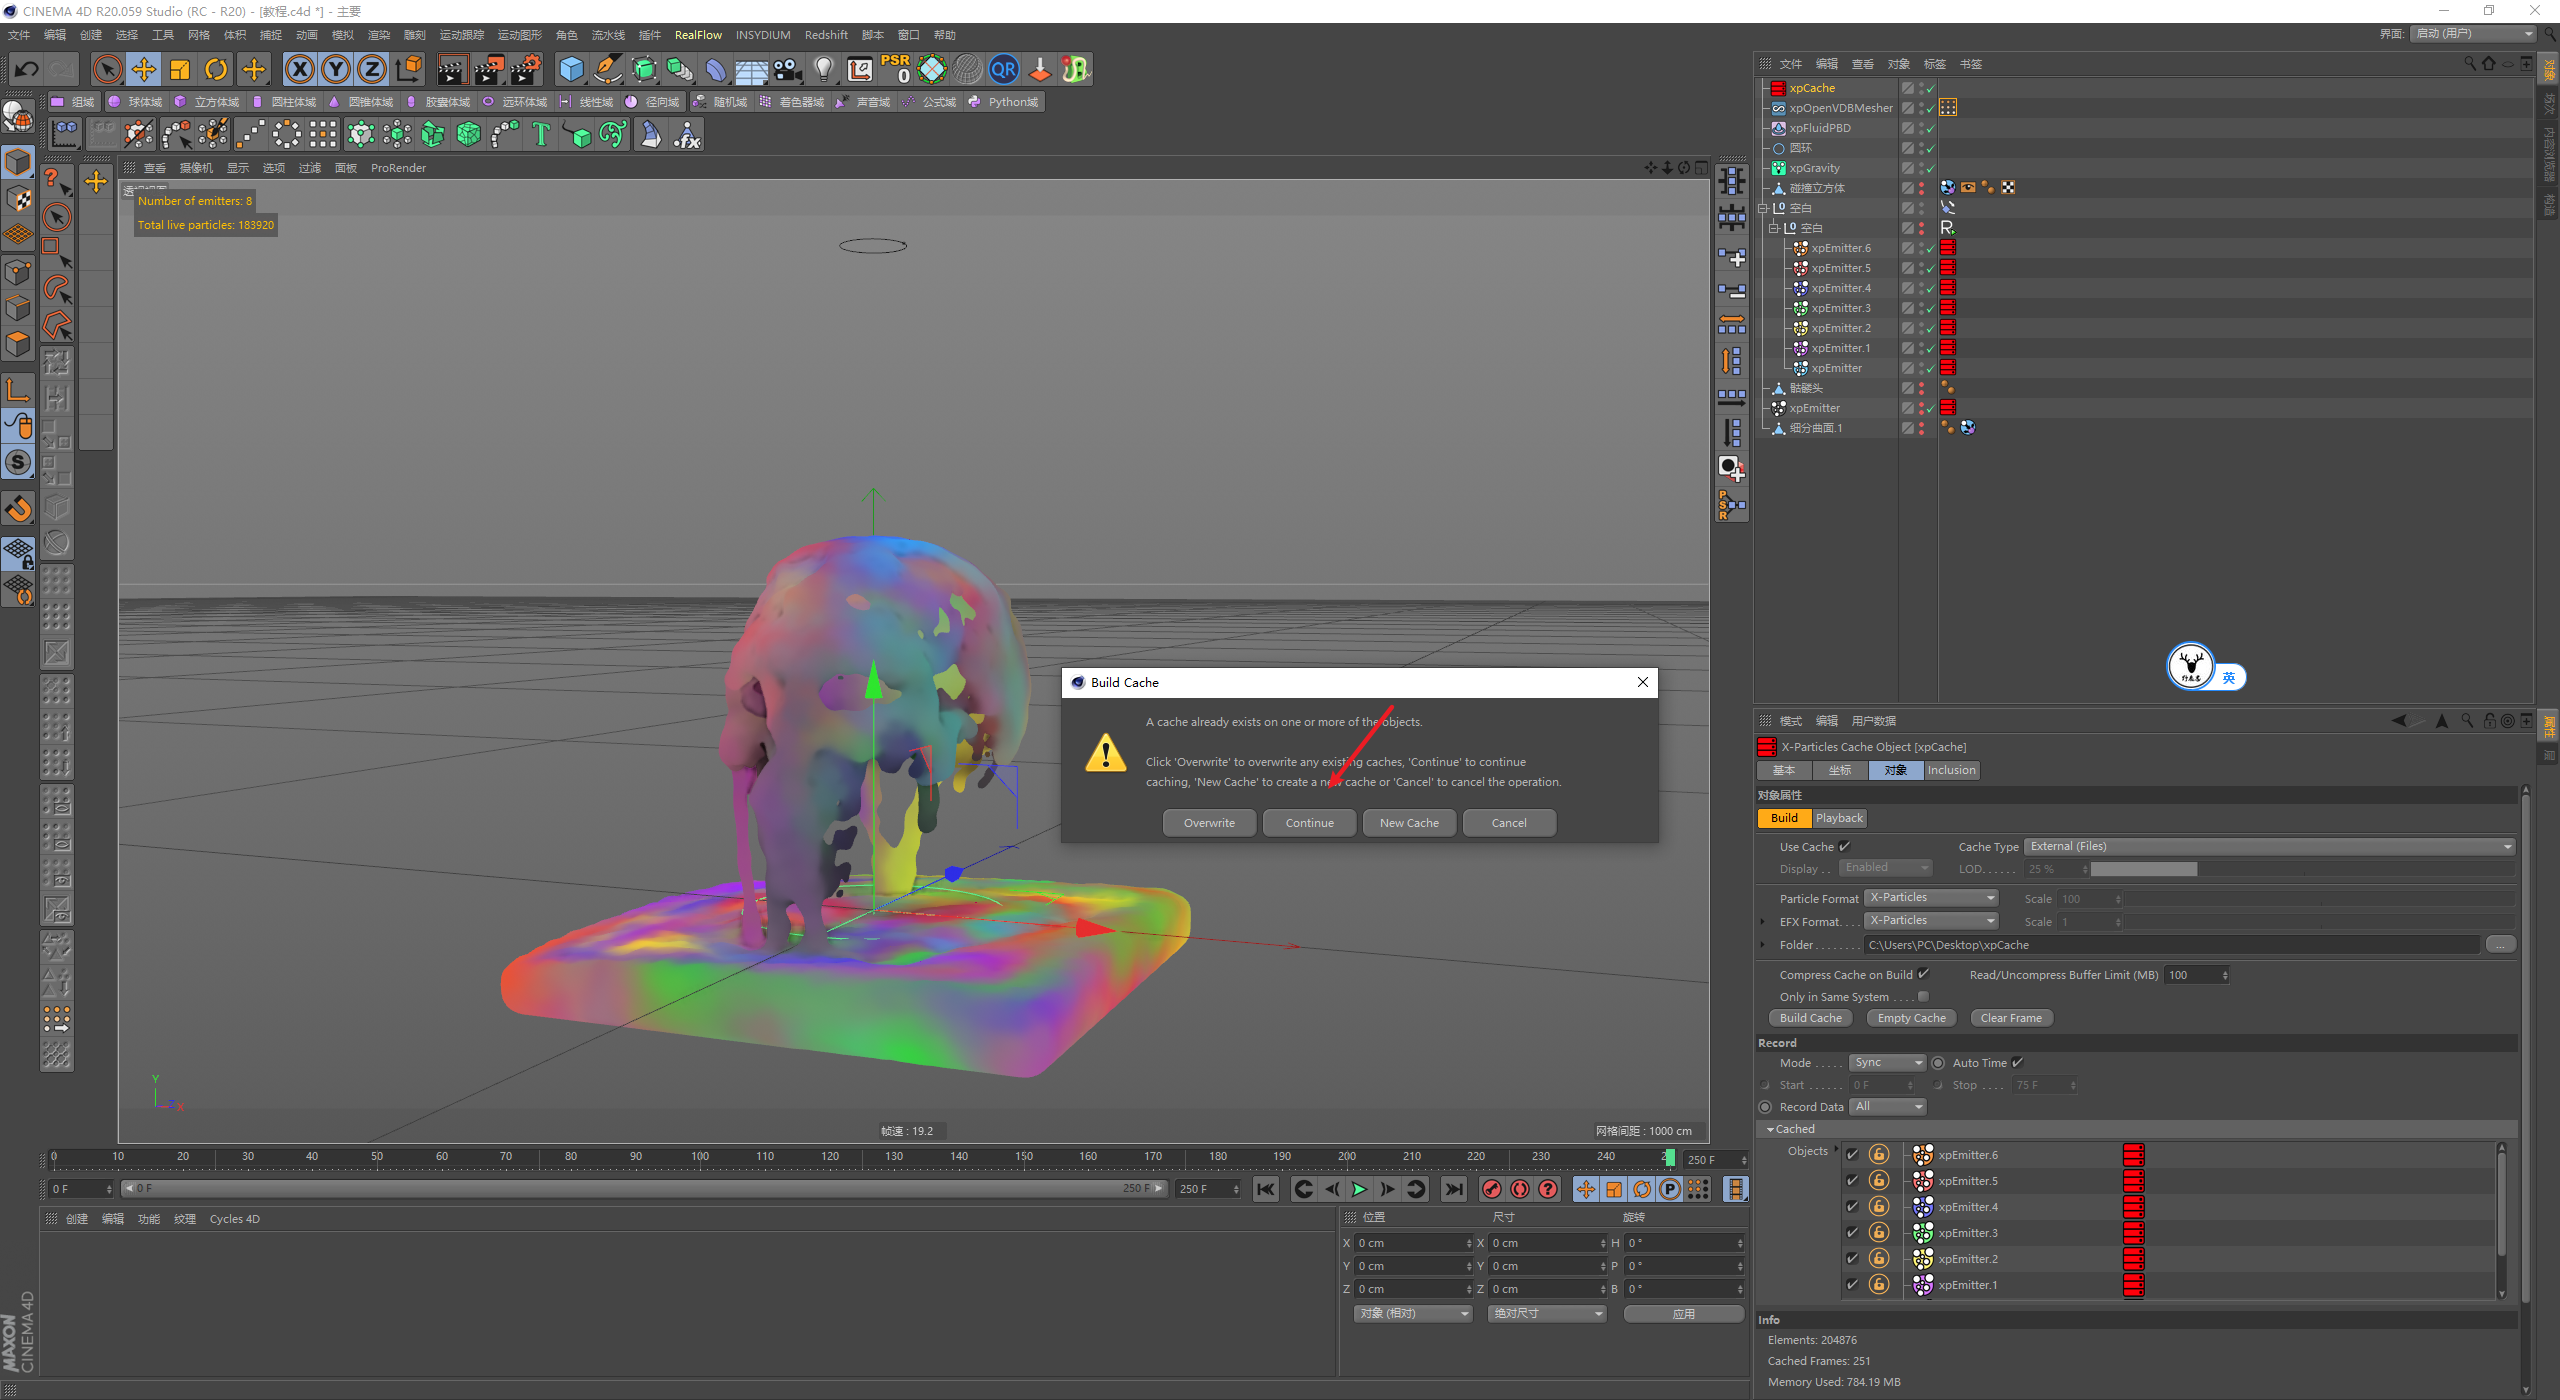Click frame 100 on the timeline ruler

700,1157
